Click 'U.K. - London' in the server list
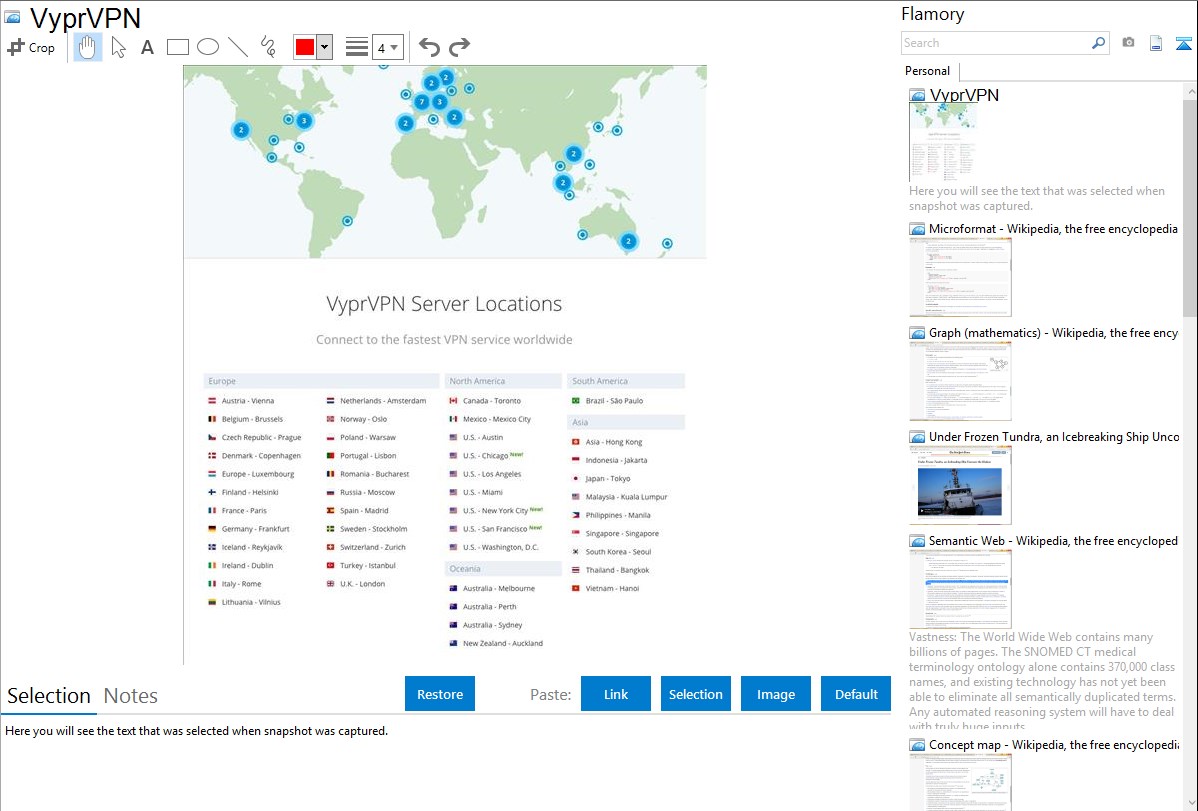 362,584
